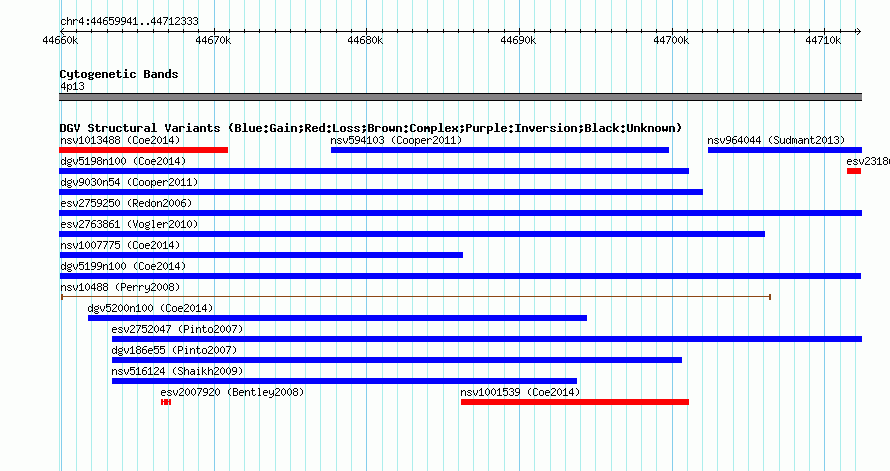The height and width of the screenshot is (471, 890).
Task: Click the dgv5200n100 blue bar
Action: pos(338,318)
